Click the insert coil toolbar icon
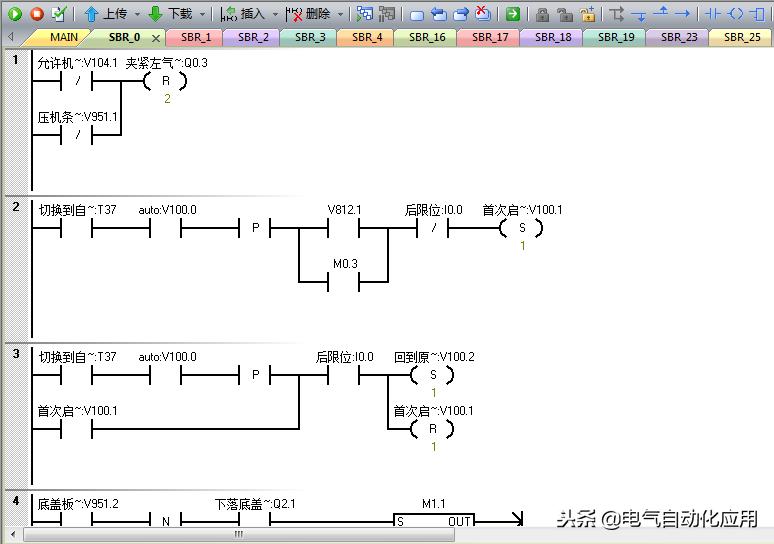Screen dimensions: 774x544 [x=735, y=14]
